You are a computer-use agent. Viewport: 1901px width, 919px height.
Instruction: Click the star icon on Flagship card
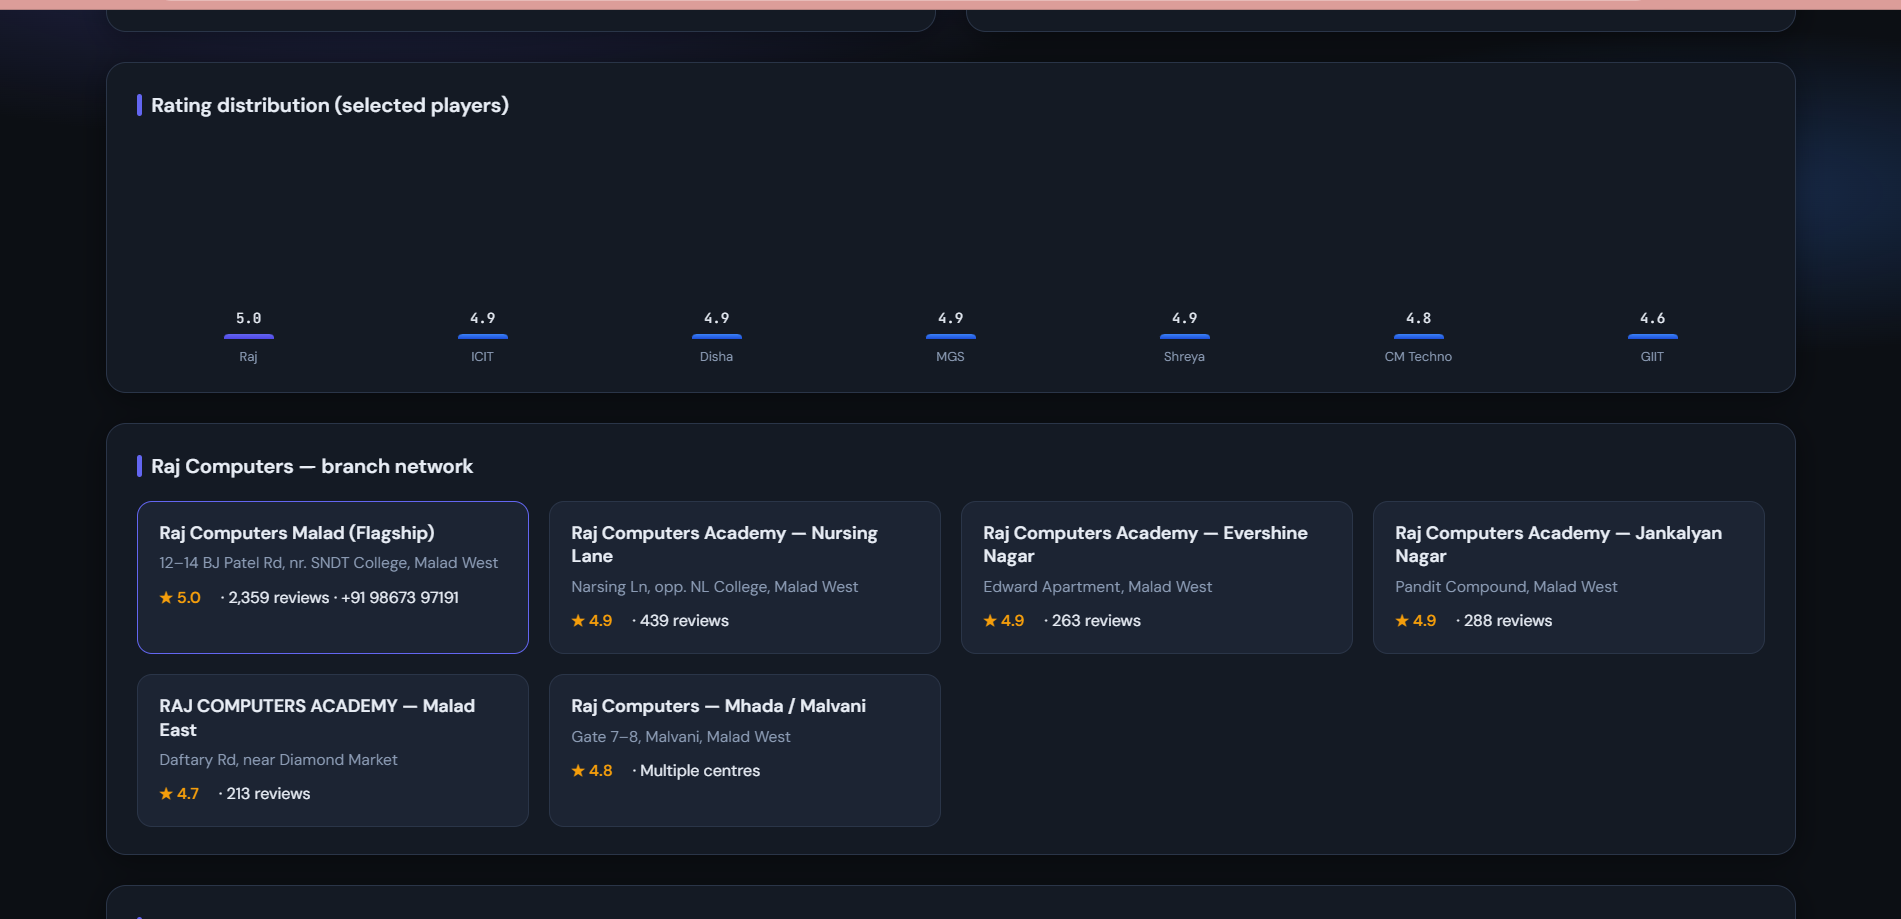point(166,598)
